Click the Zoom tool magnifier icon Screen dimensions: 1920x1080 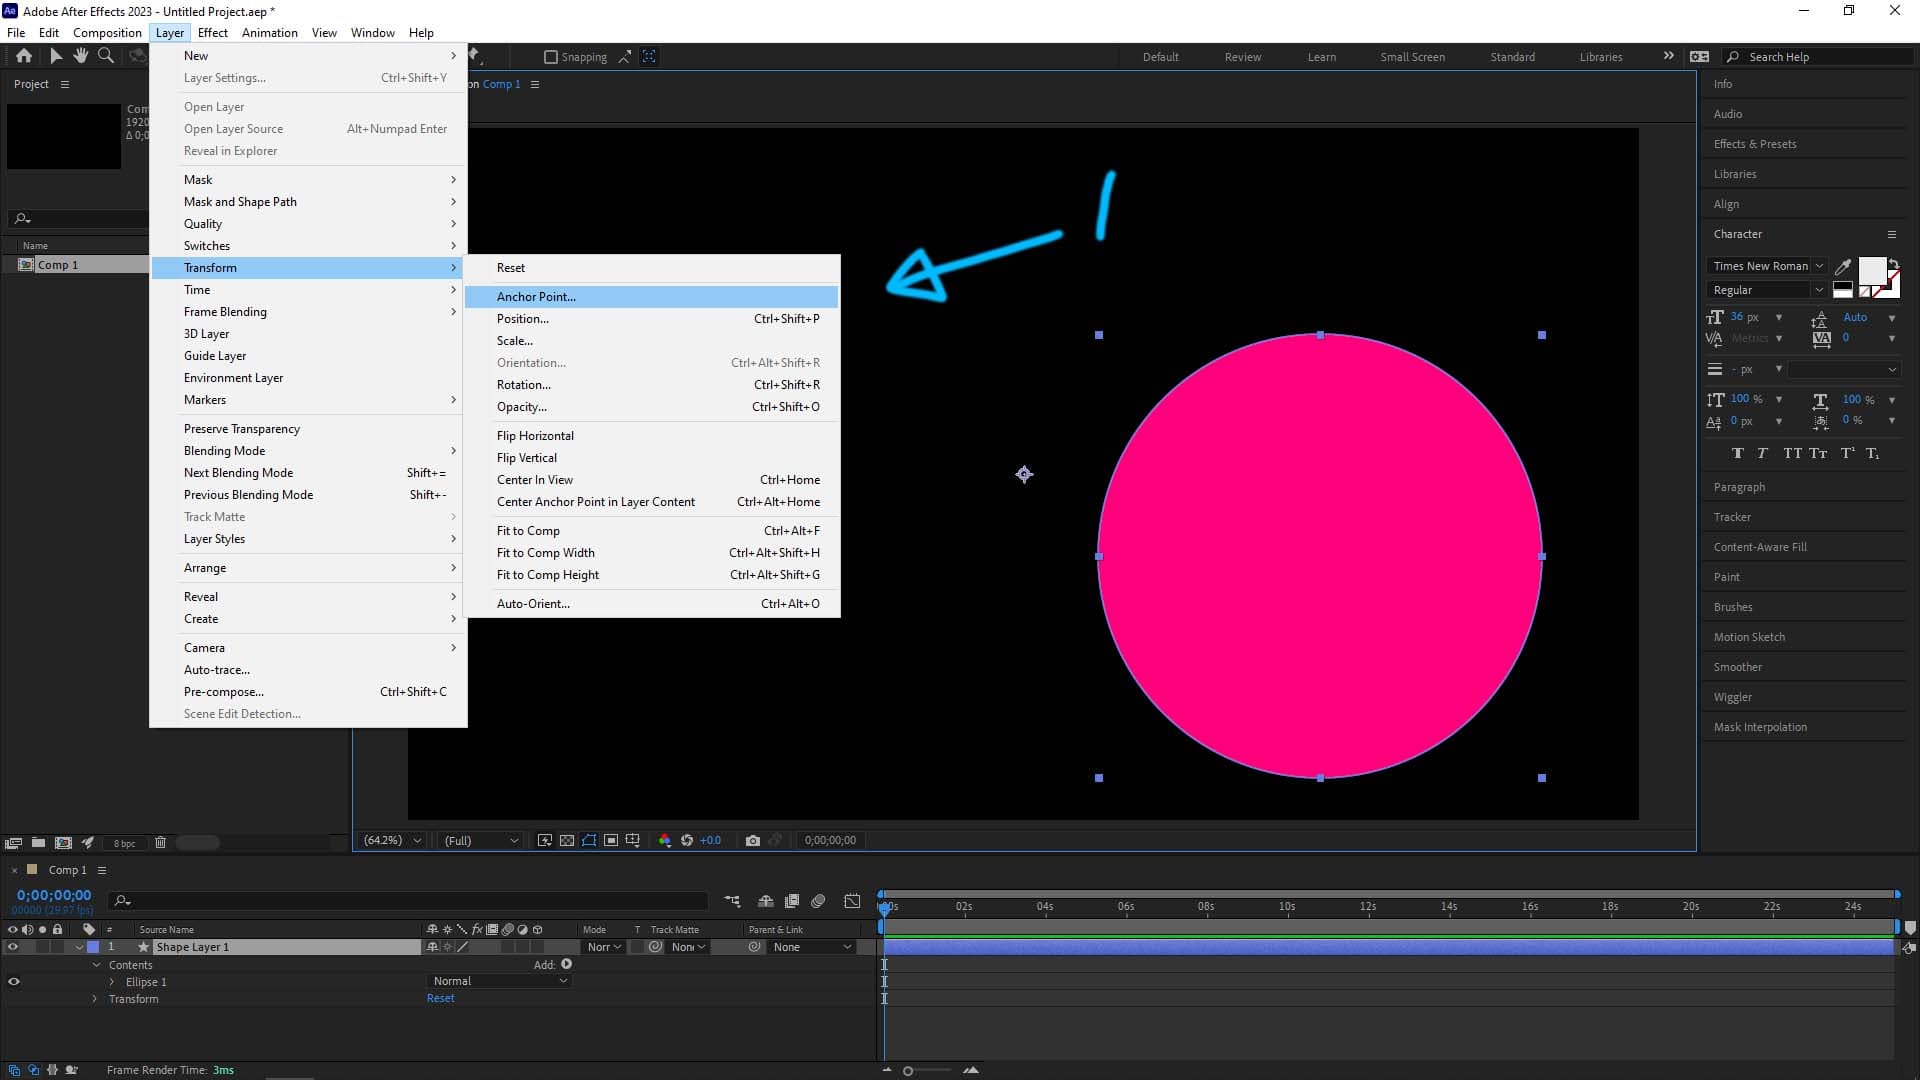coord(105,56)
